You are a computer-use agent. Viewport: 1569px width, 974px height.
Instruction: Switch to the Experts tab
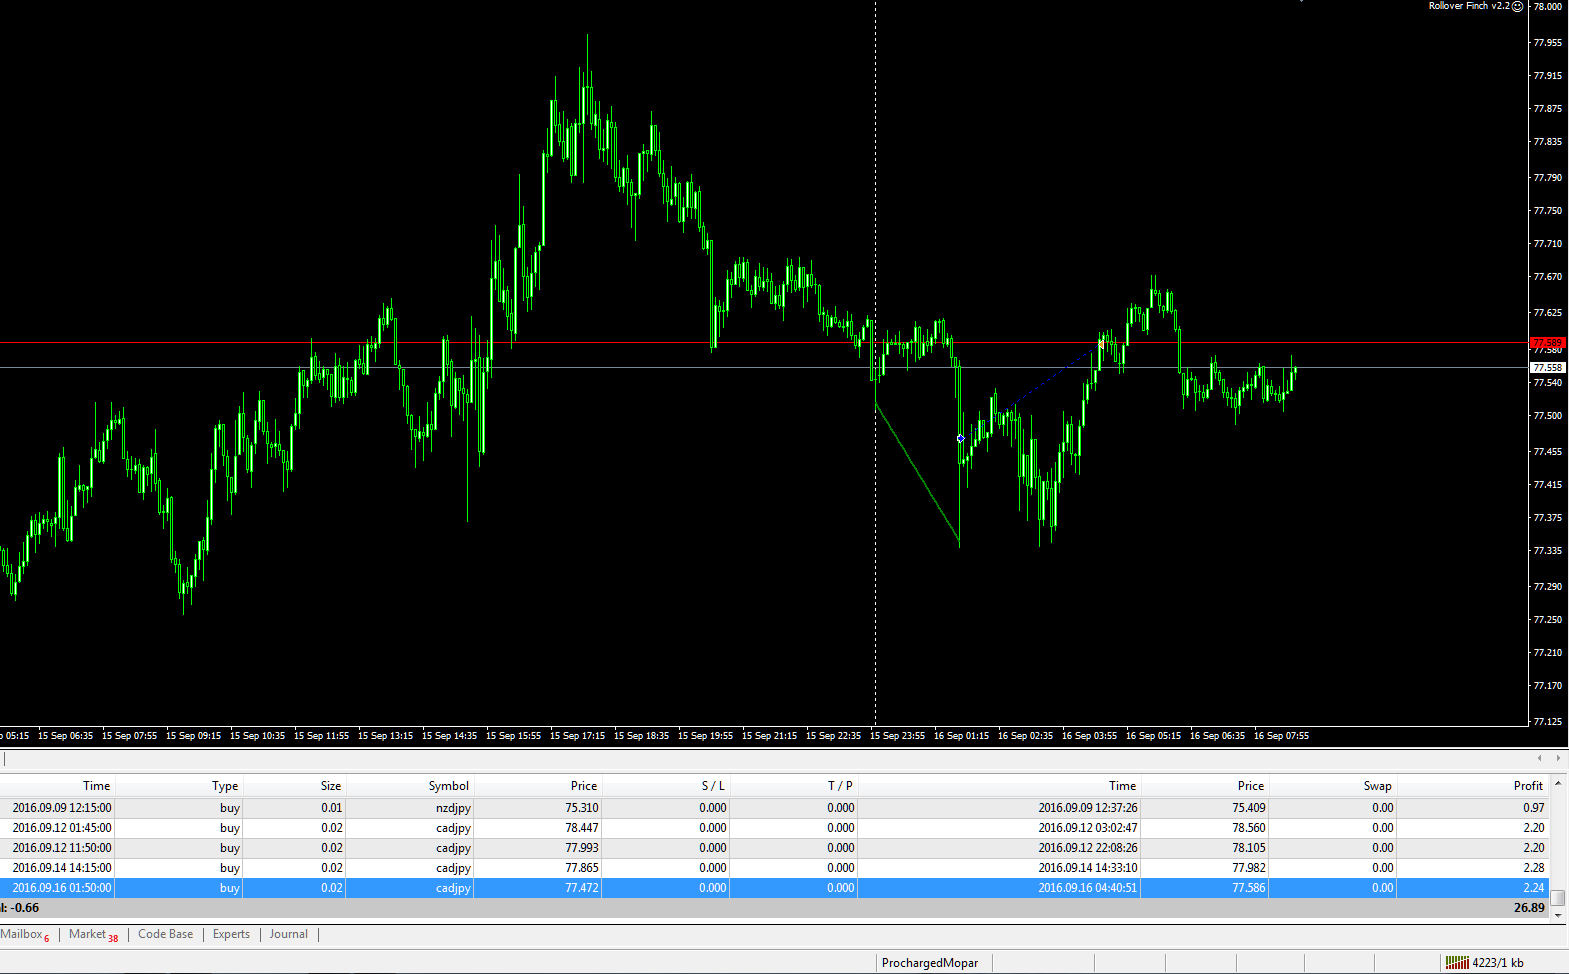[x=231, y=934]
